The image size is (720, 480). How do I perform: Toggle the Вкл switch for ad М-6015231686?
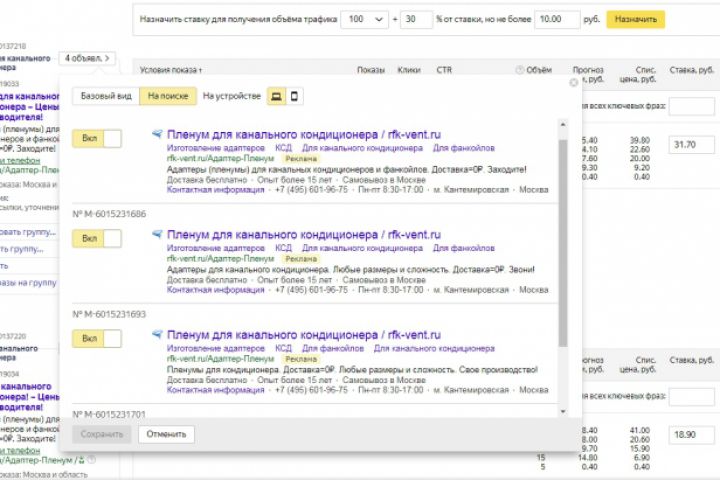(x=97, y=238)
